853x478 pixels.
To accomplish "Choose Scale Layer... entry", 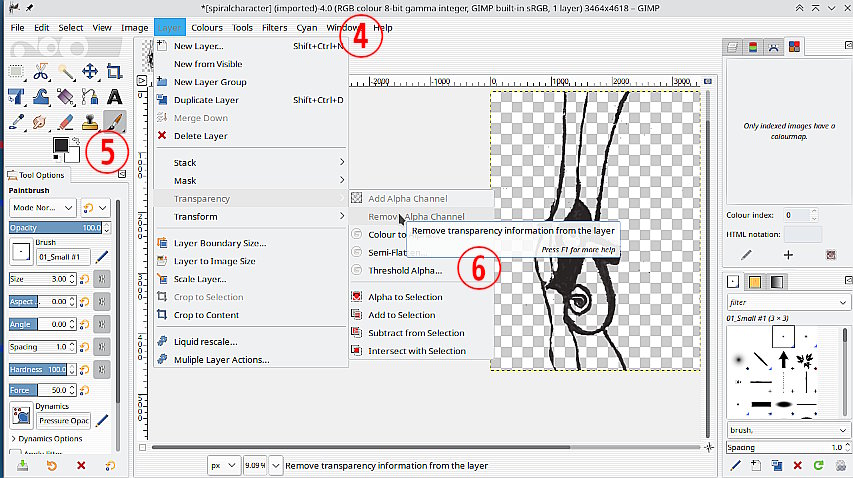I will tap(251, 279).
